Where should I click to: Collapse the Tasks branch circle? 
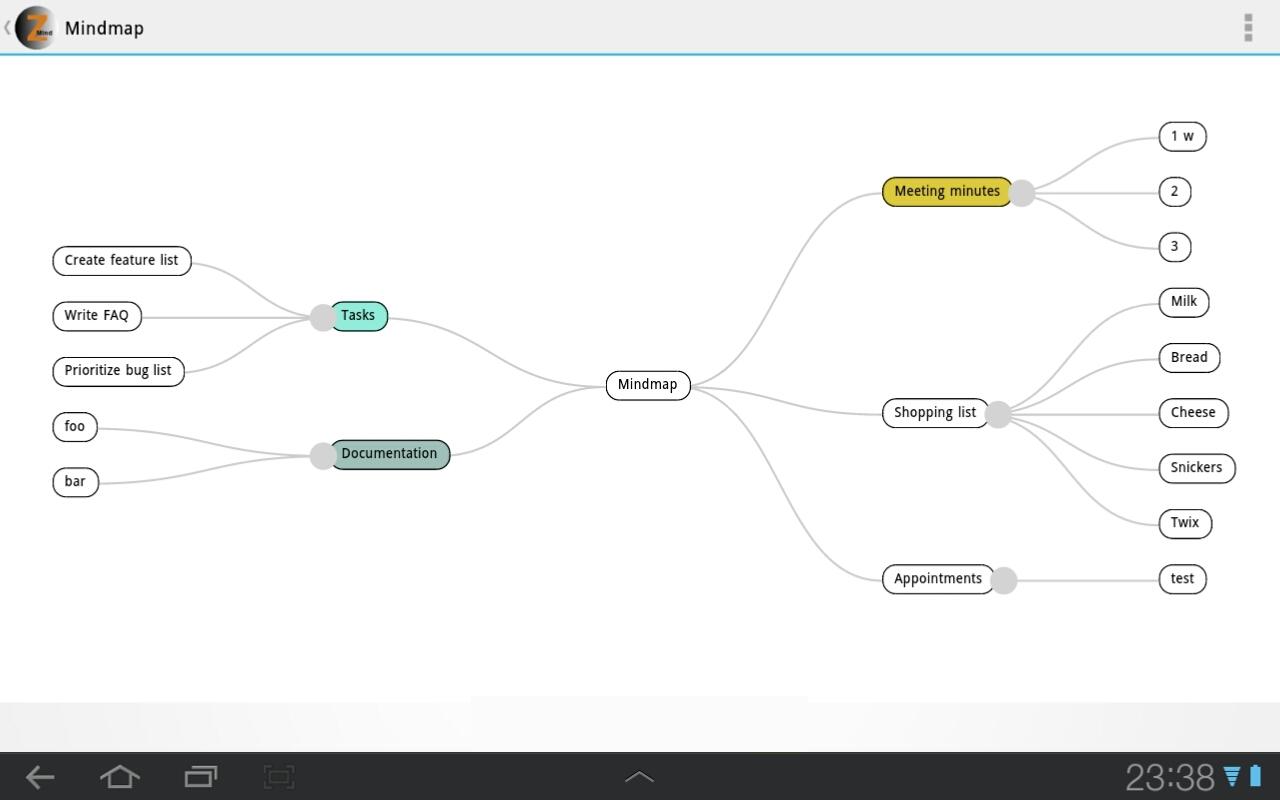point(322,318)
